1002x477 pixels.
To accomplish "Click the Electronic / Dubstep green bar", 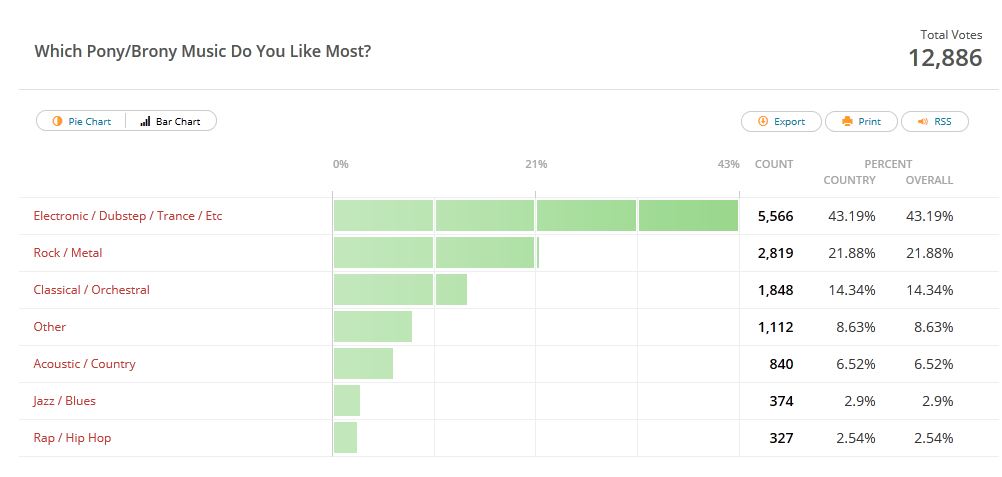I will [535, 216].
